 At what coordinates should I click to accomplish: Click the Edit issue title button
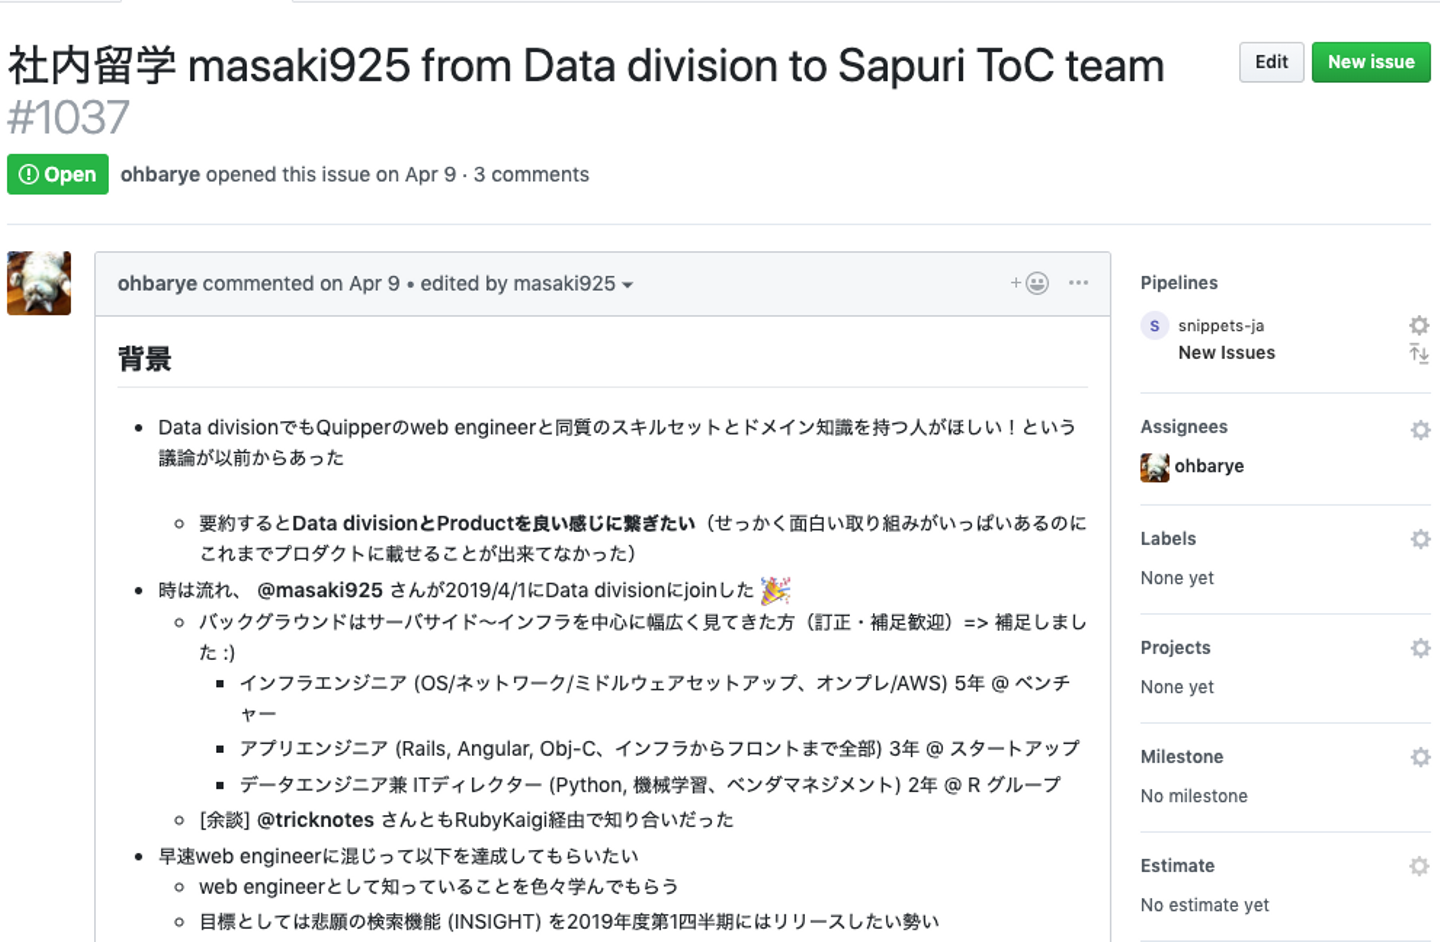pos(1271,62)
